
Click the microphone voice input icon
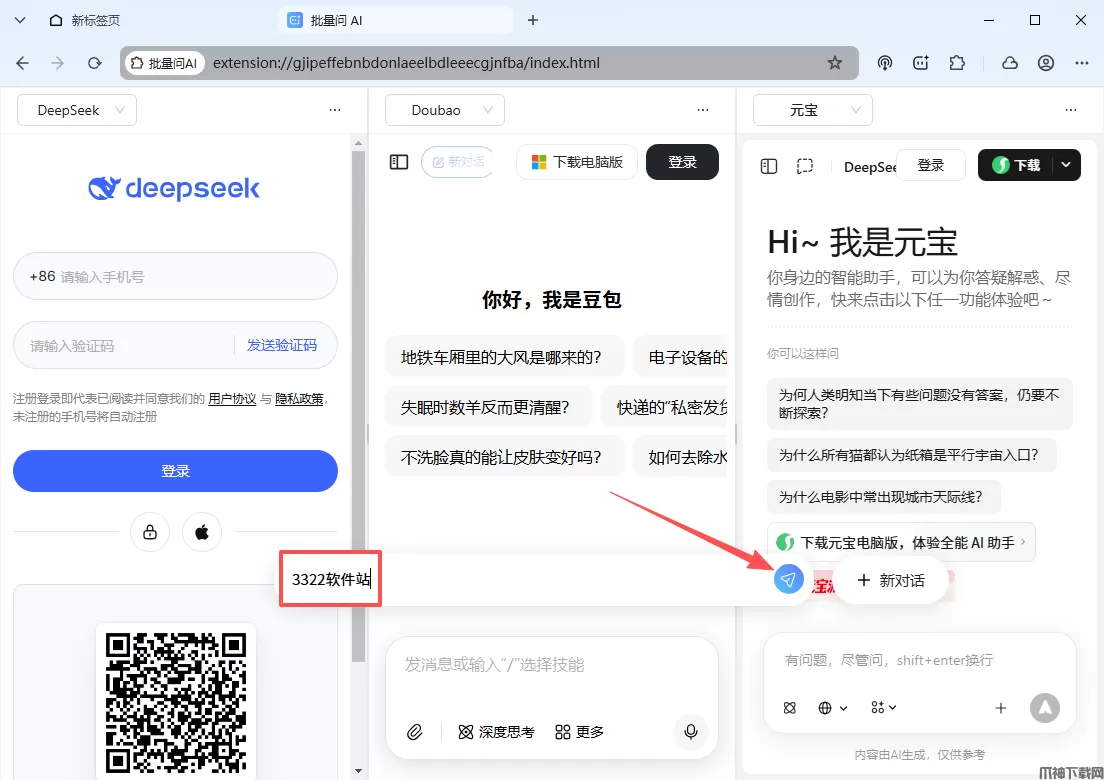pyautogui.click(x=690, y=732)
